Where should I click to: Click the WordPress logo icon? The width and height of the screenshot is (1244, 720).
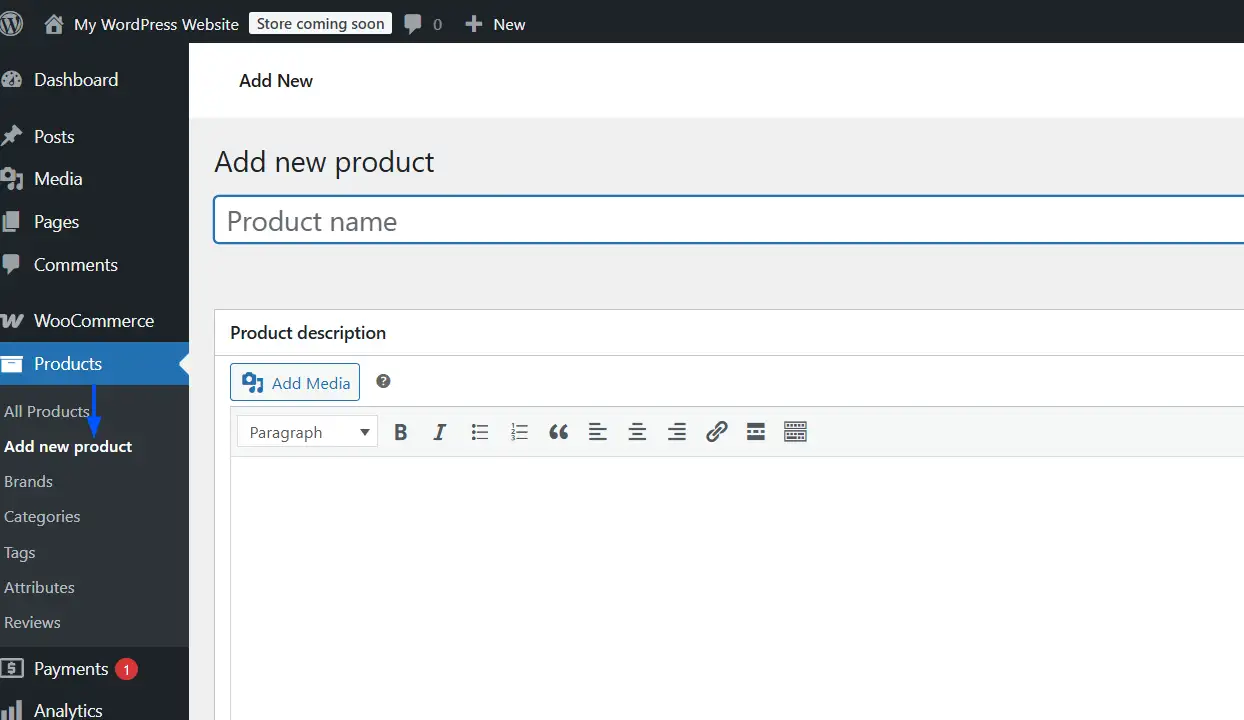click(11, 24)
